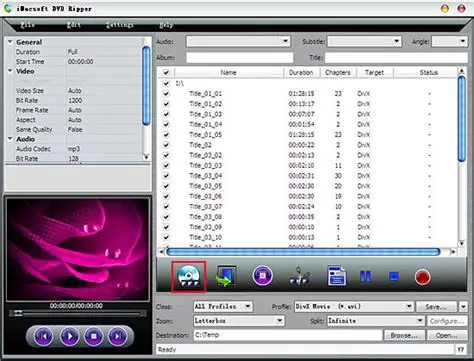Click the profile settings window icon
Screen dimensions: 474x361
coord(337,276)
